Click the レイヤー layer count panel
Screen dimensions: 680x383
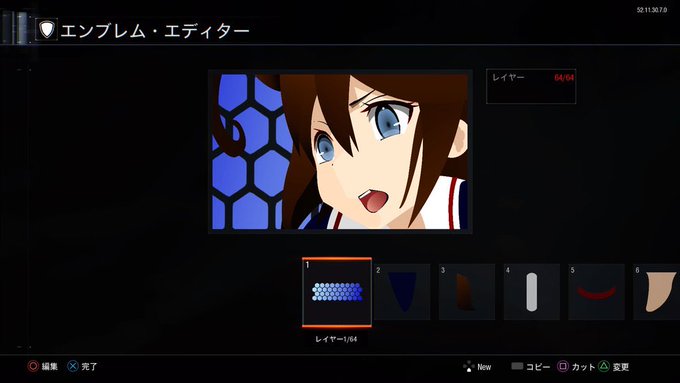(531, 86)
